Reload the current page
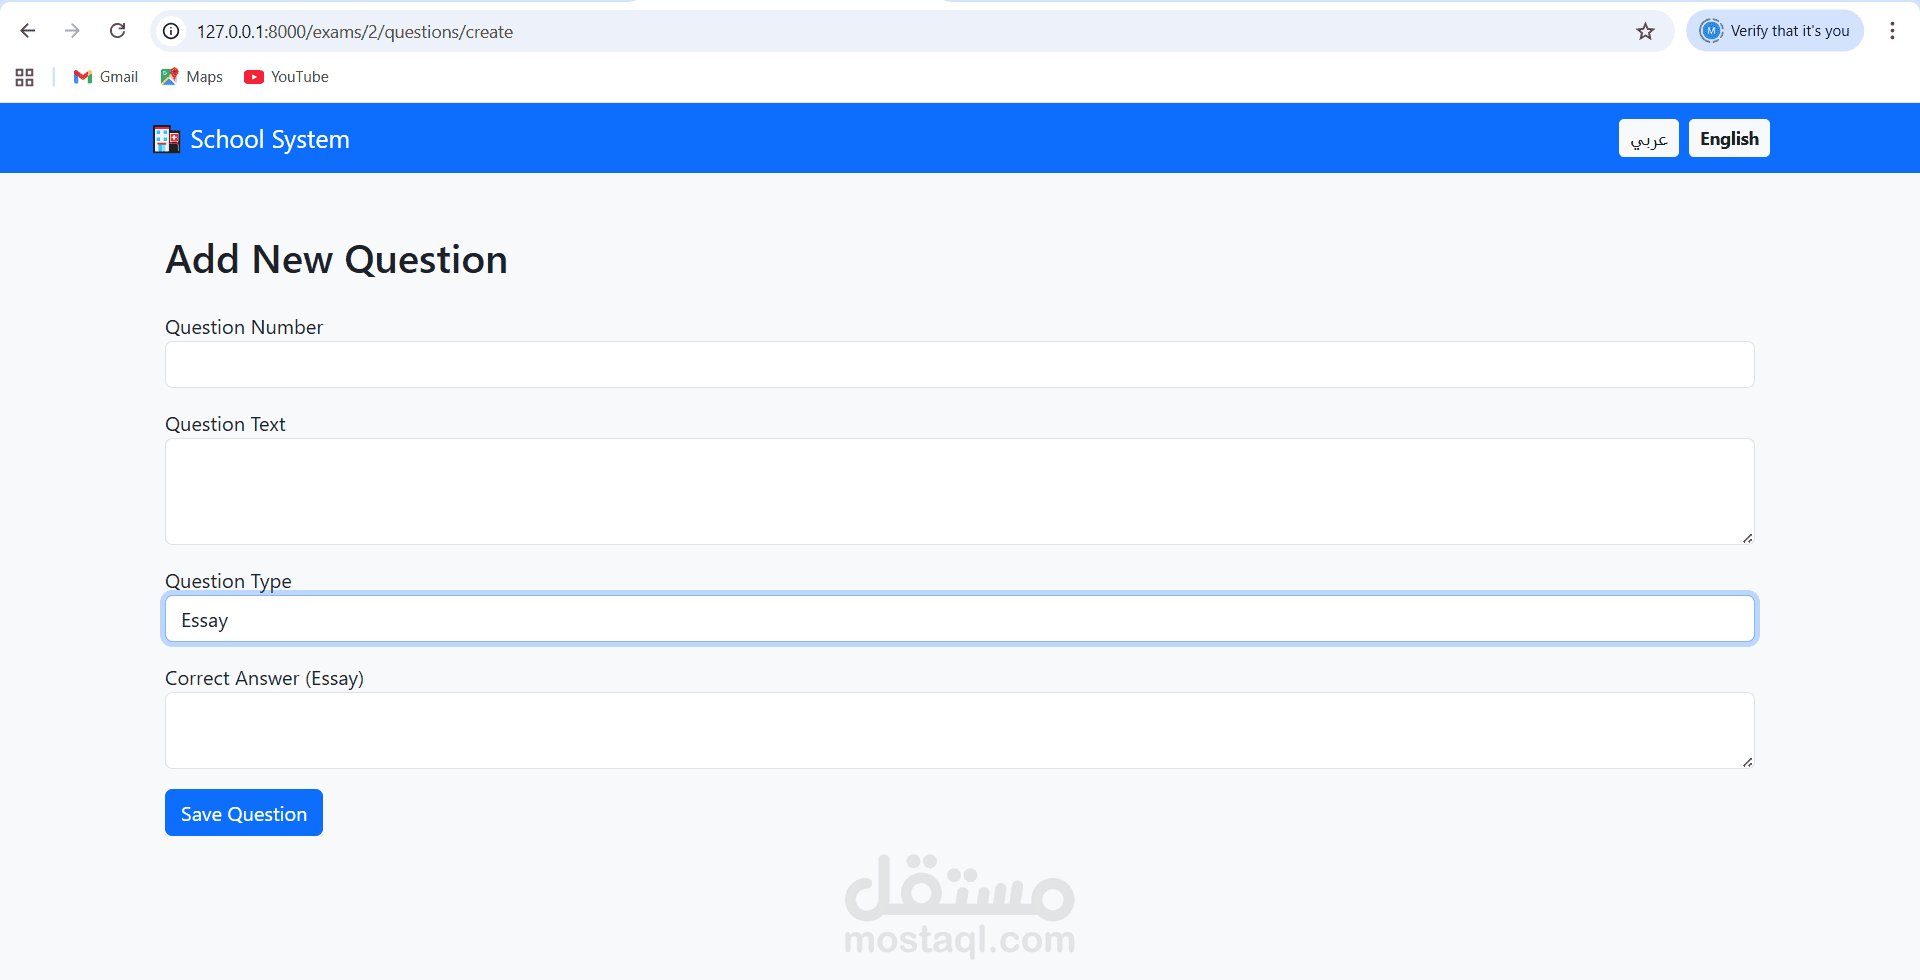 coord(117,31)
